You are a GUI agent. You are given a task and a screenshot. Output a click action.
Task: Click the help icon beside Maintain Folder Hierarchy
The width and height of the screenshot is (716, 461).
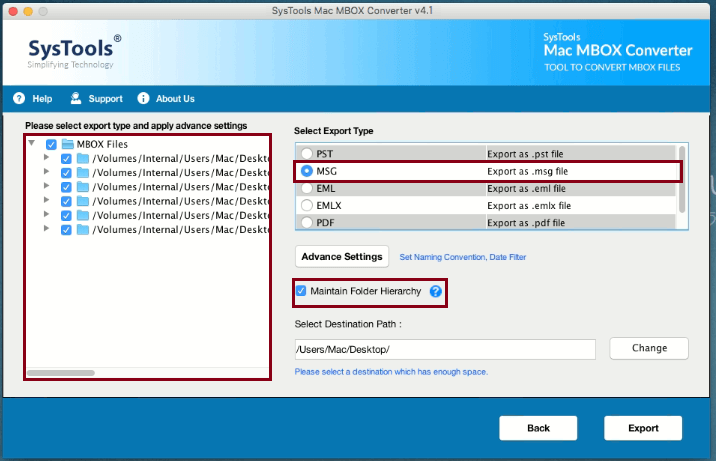pyautogui.click(x=436, y=291)
